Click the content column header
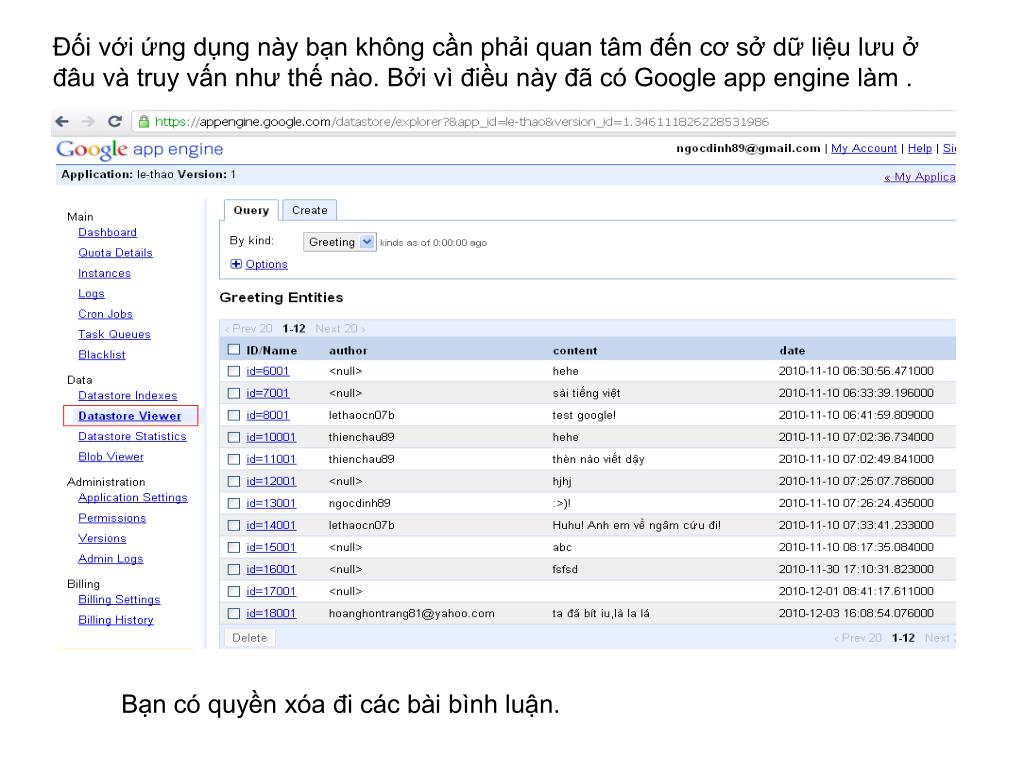 [x=575, y=351]
